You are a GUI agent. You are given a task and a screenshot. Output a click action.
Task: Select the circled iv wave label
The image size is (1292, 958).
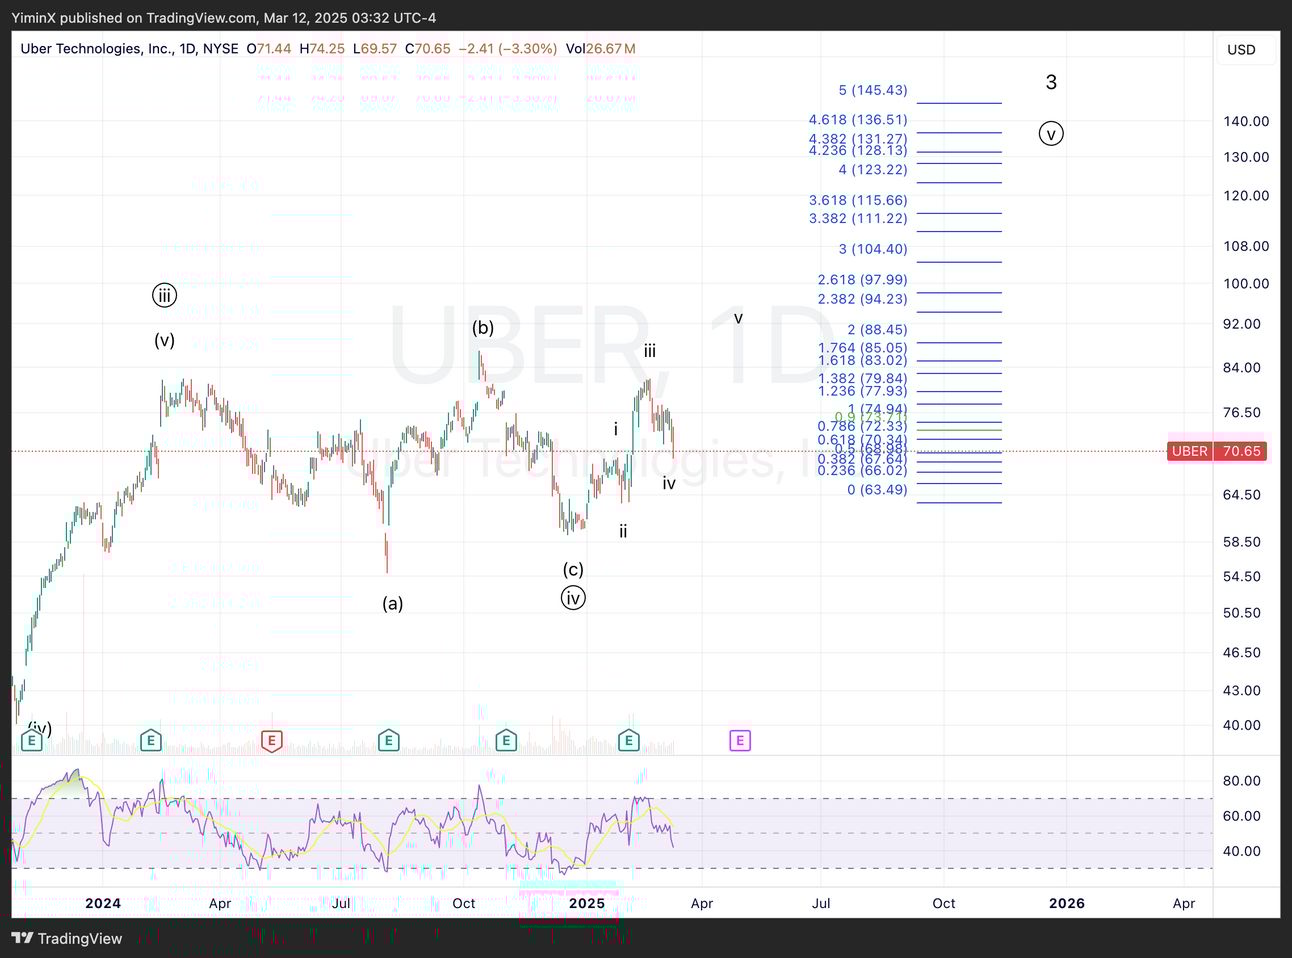(573, 598)
